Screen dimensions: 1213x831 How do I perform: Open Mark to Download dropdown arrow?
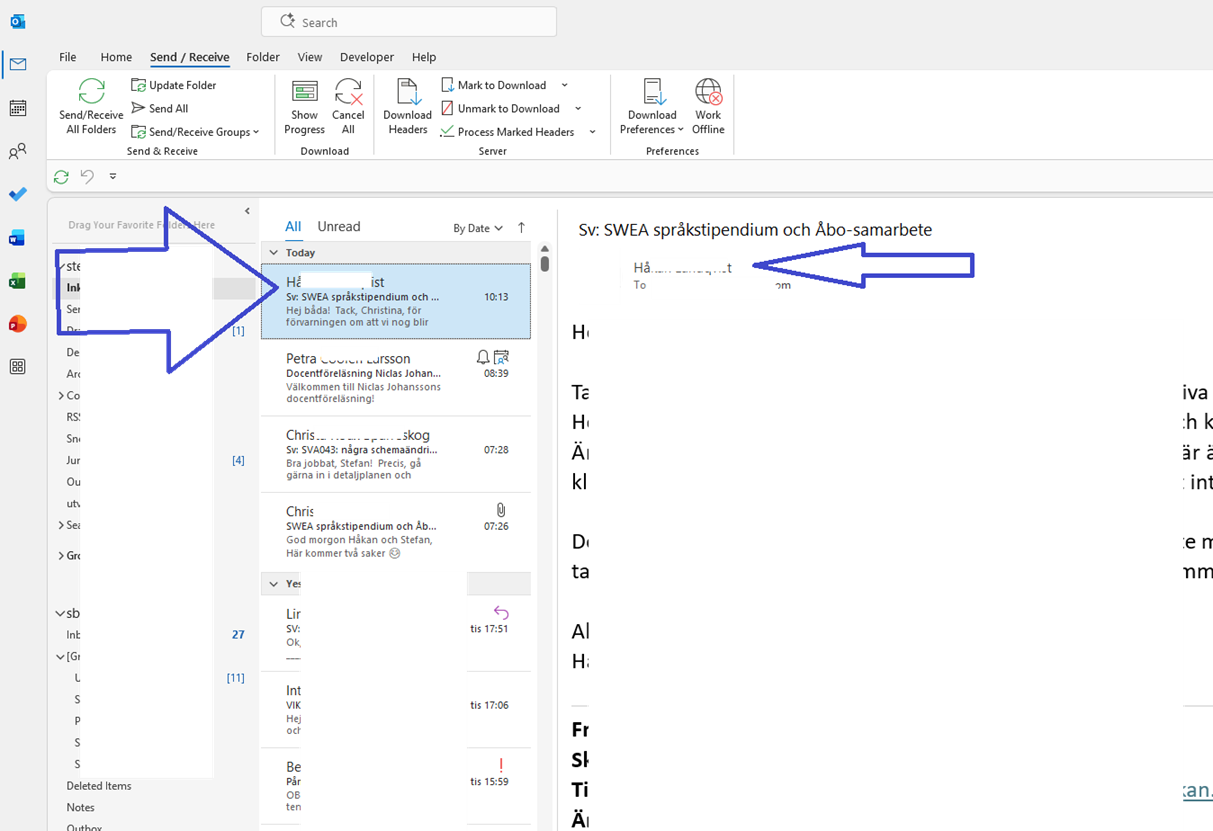coord(564,85)
